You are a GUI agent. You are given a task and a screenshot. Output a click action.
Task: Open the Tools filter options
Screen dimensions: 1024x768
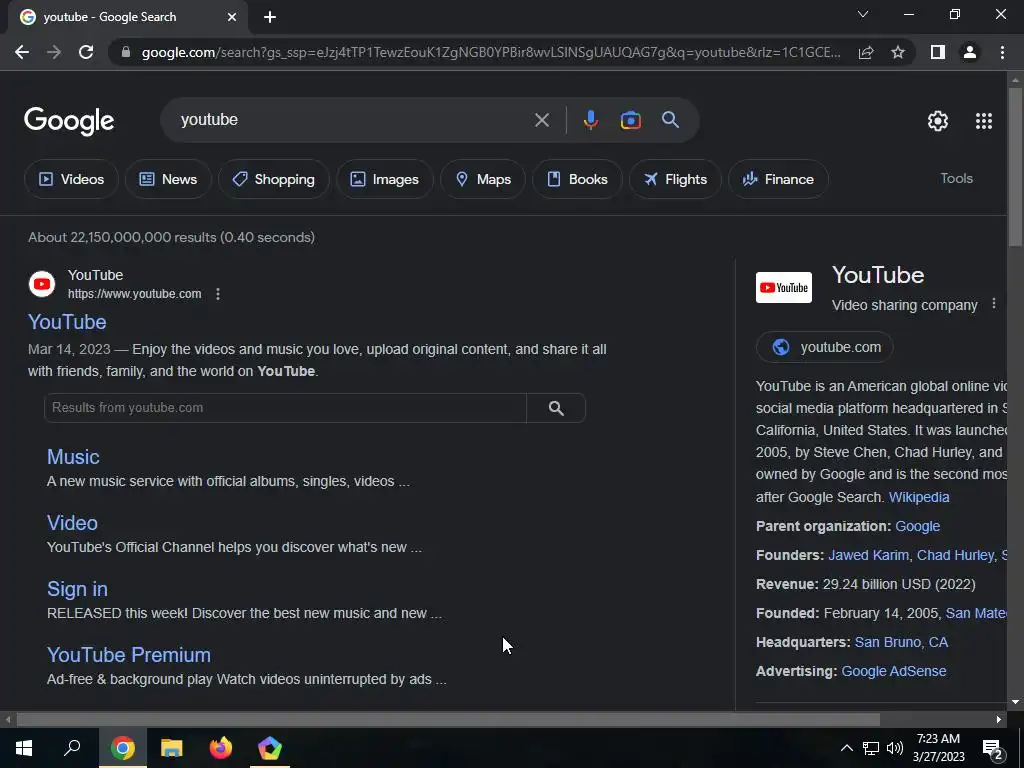(956, 178)
